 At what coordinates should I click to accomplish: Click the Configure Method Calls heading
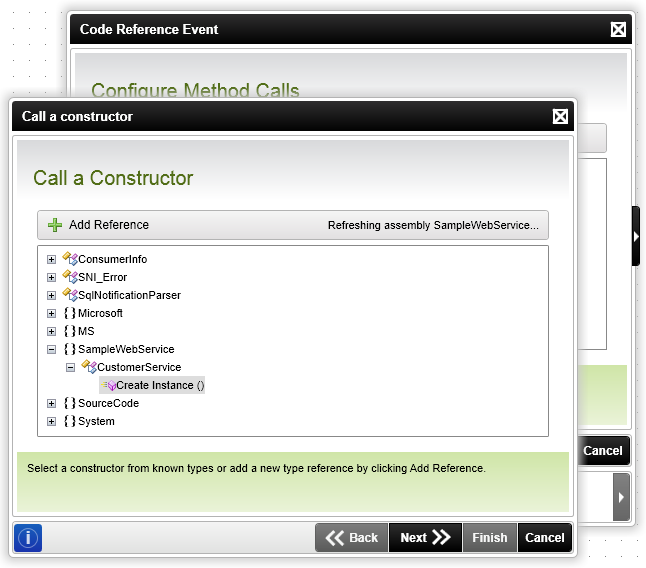(x=195, y=91)
